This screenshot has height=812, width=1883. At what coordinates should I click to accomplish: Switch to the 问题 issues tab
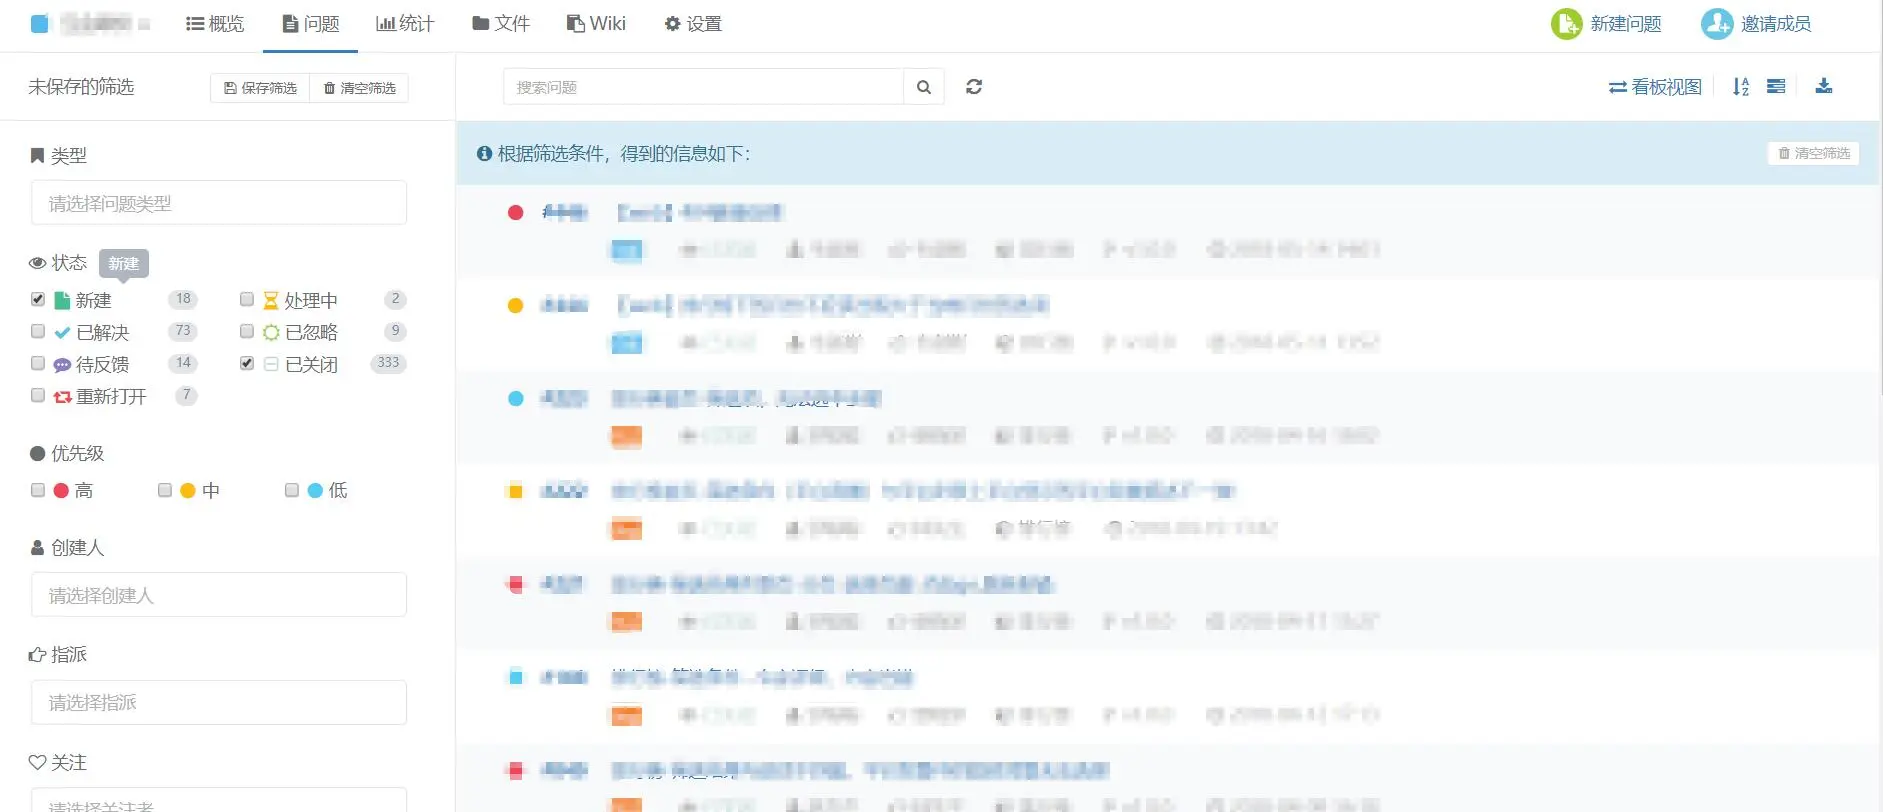(311, 24)
